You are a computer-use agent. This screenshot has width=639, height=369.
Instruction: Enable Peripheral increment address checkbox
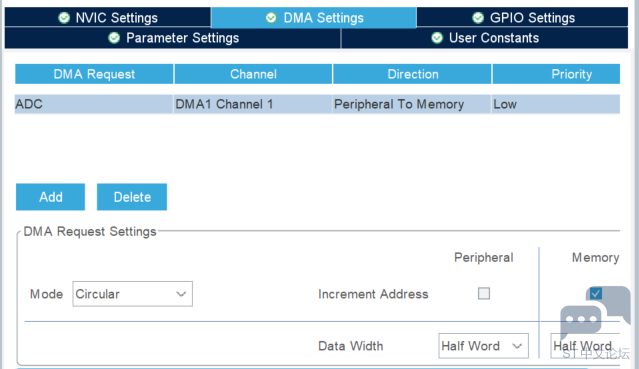pos(484,294)
